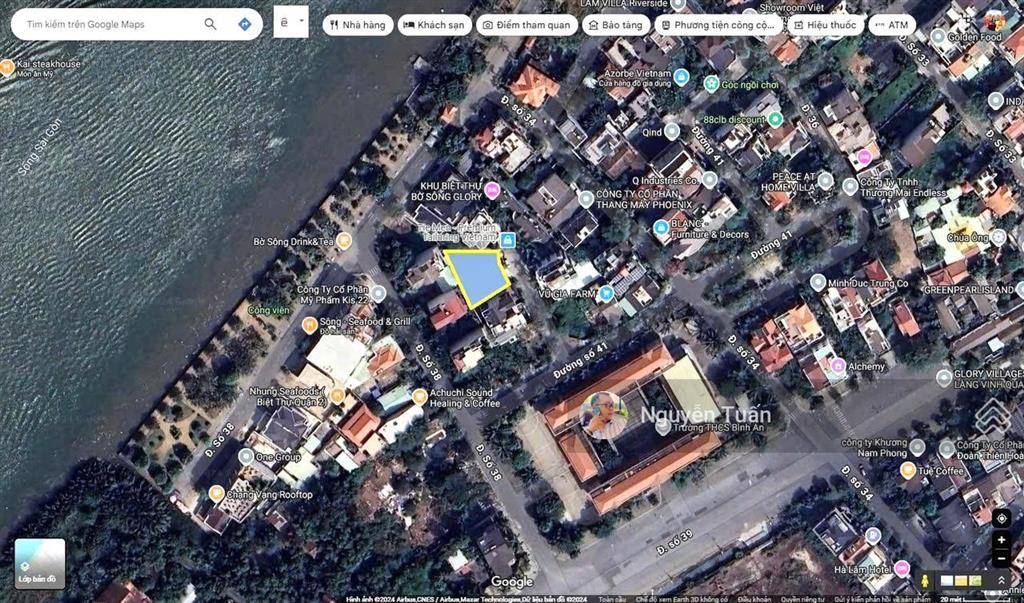Zoom in with the plus button
1024x603 pixels.
pos(1001,540)
